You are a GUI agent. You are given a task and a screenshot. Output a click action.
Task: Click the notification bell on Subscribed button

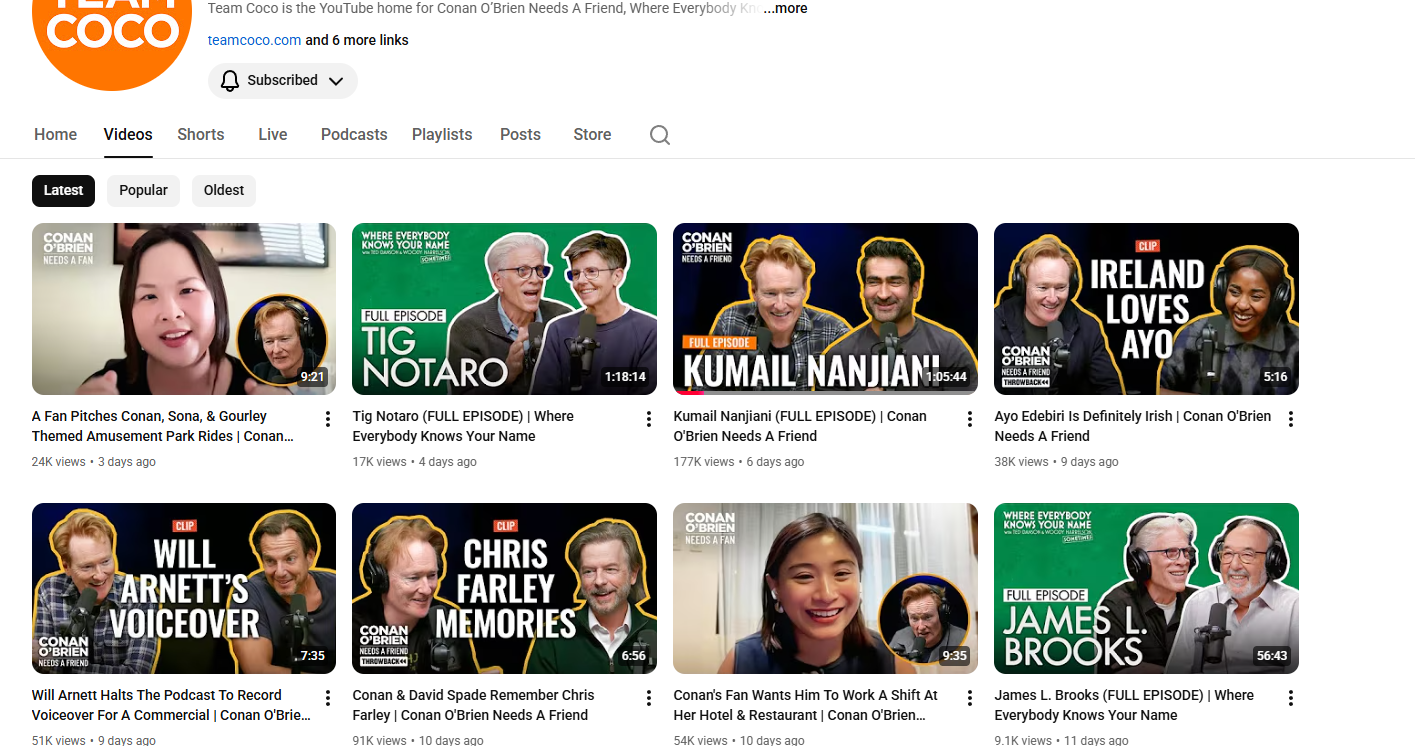[x=230, y=81]
